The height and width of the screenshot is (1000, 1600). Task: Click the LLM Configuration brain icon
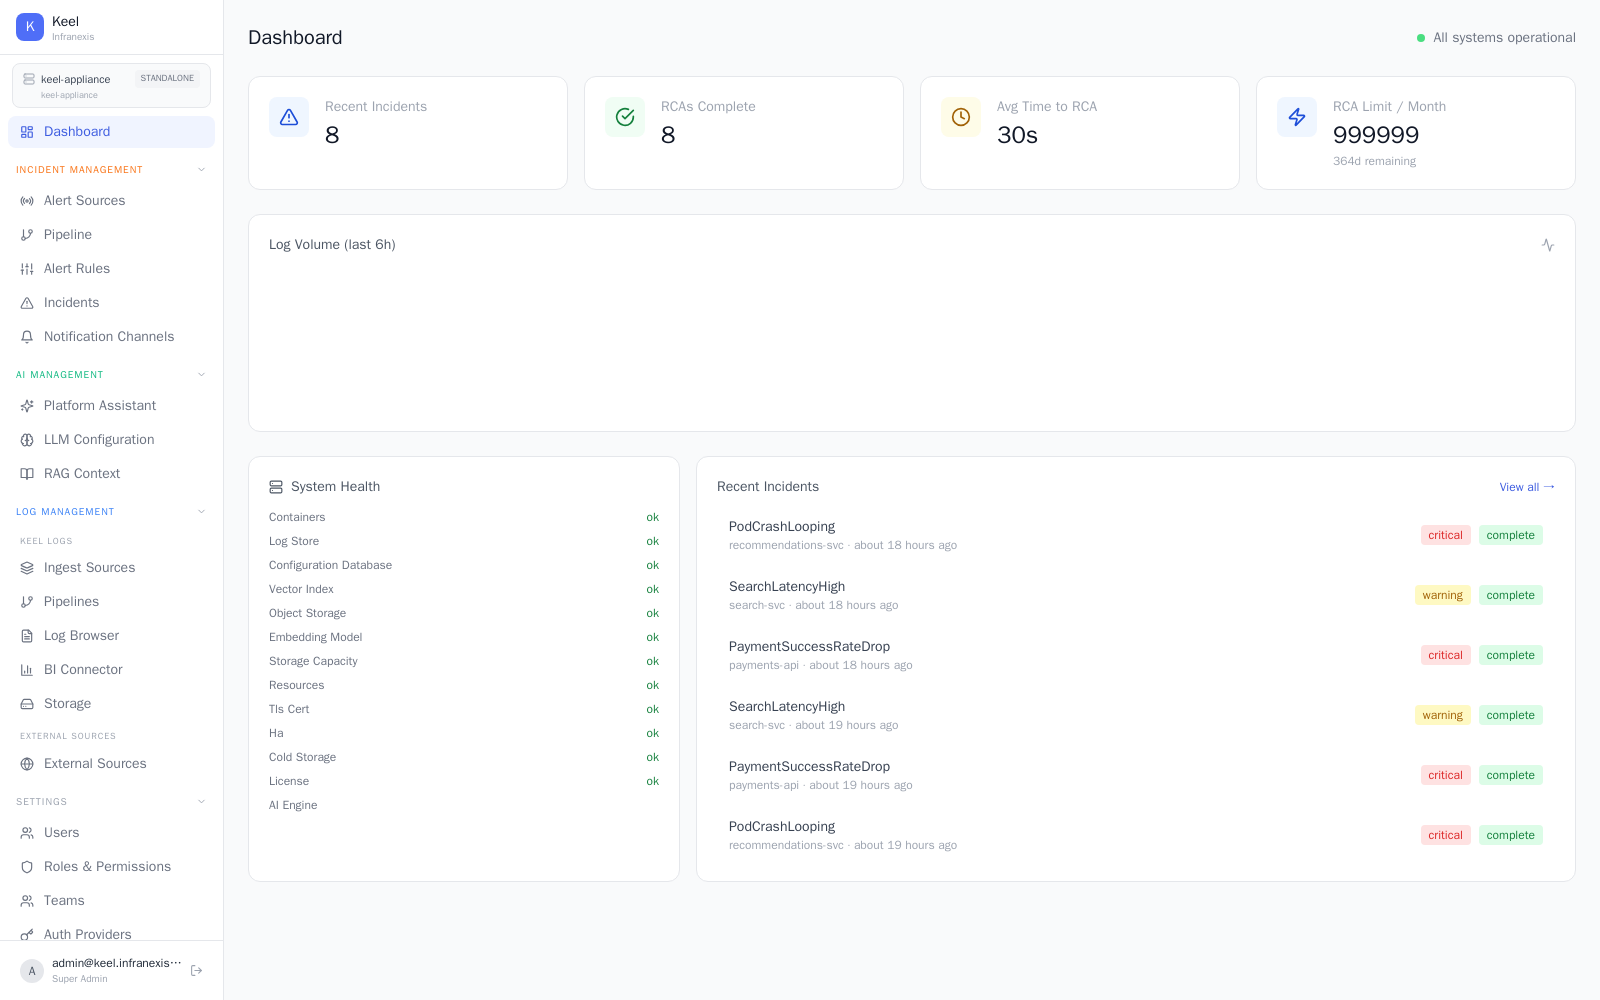pos(27,440)
